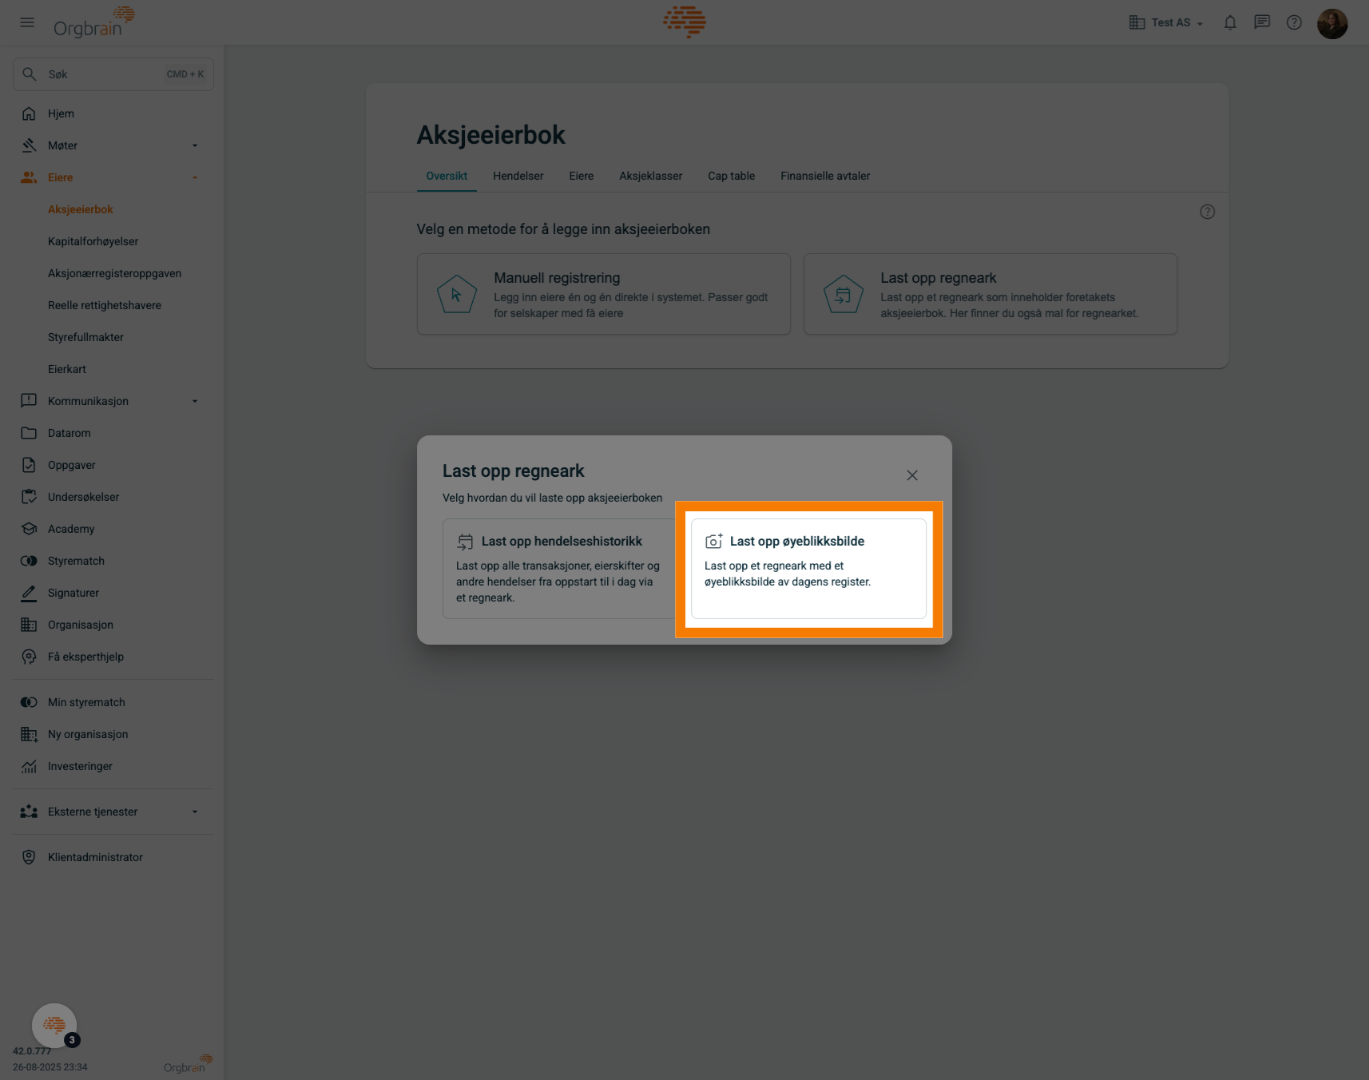Click the Orgbrain logo in sidebar header
The width and height of the screenshot is (1369, 1080).
tap(93, 22)
